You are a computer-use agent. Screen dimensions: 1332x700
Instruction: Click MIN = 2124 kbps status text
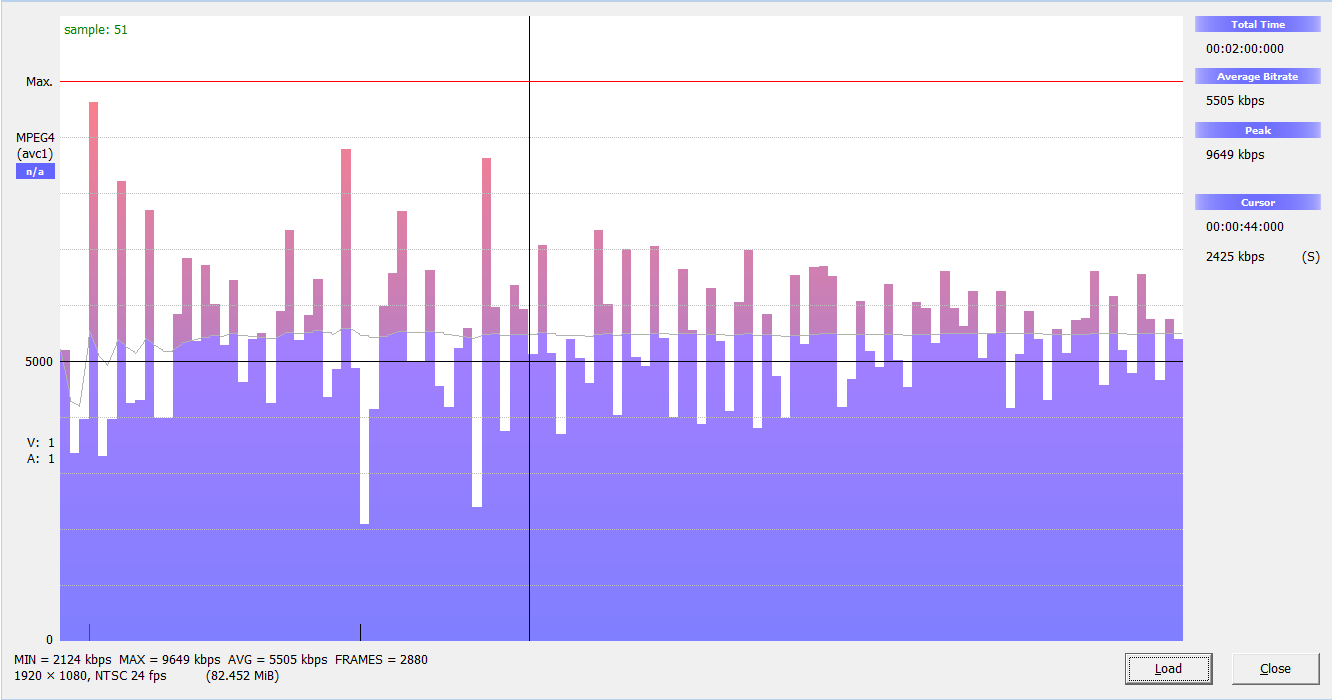pos(63,659)
